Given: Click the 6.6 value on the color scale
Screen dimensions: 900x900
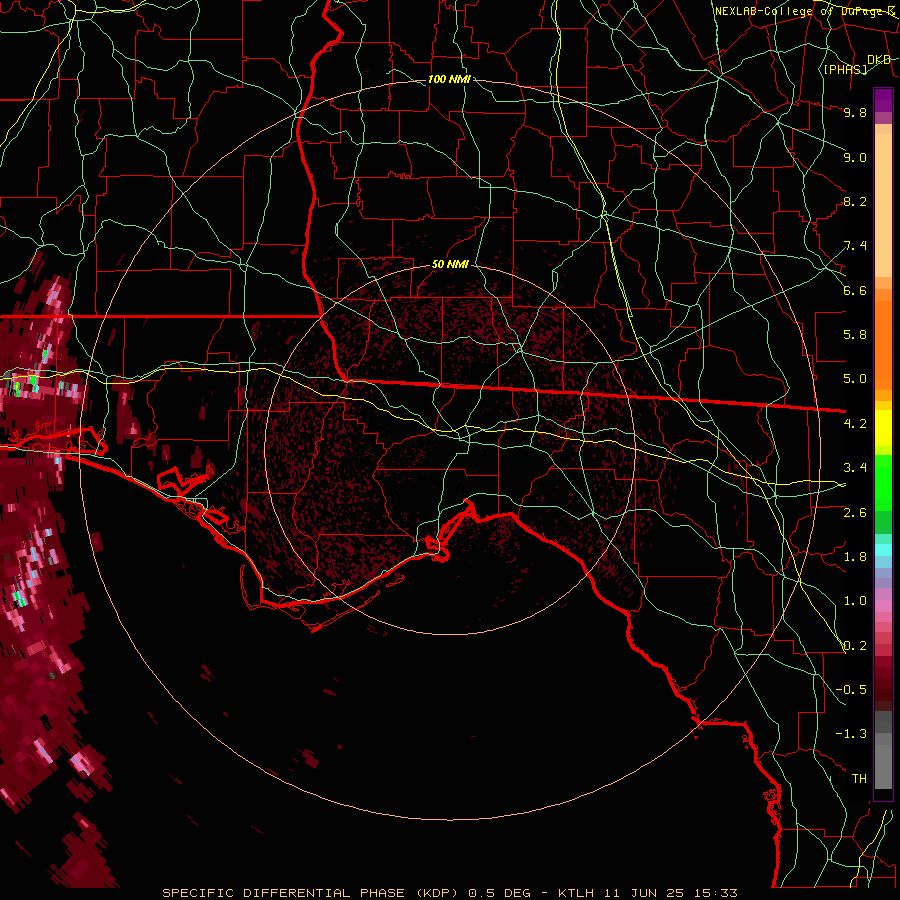Looking at the screenshot, I should (x=855, y=290).
